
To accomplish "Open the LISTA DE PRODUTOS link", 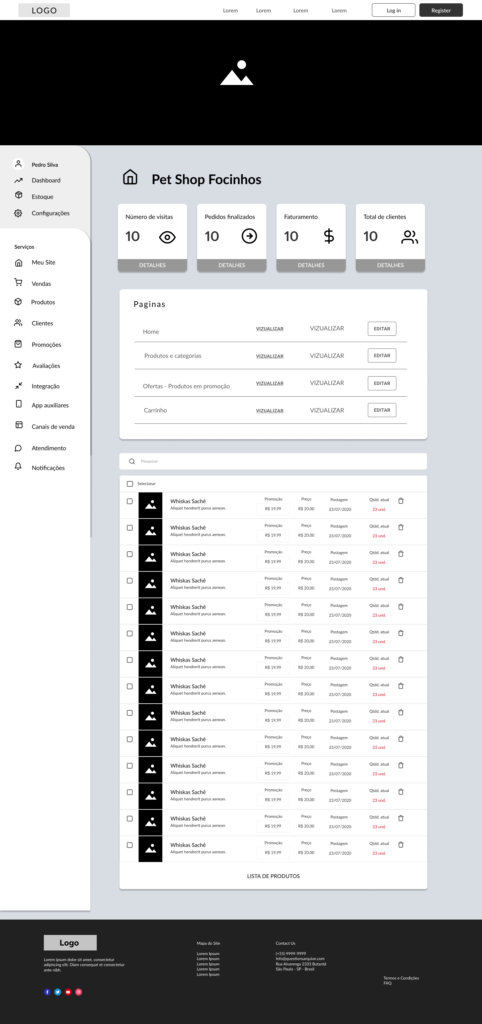I will tap(273, 876).
